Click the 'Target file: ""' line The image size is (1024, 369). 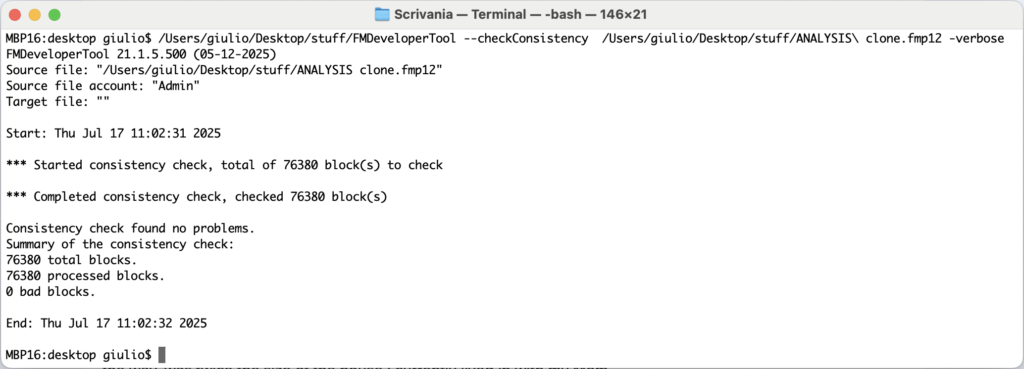click(57, 102)
